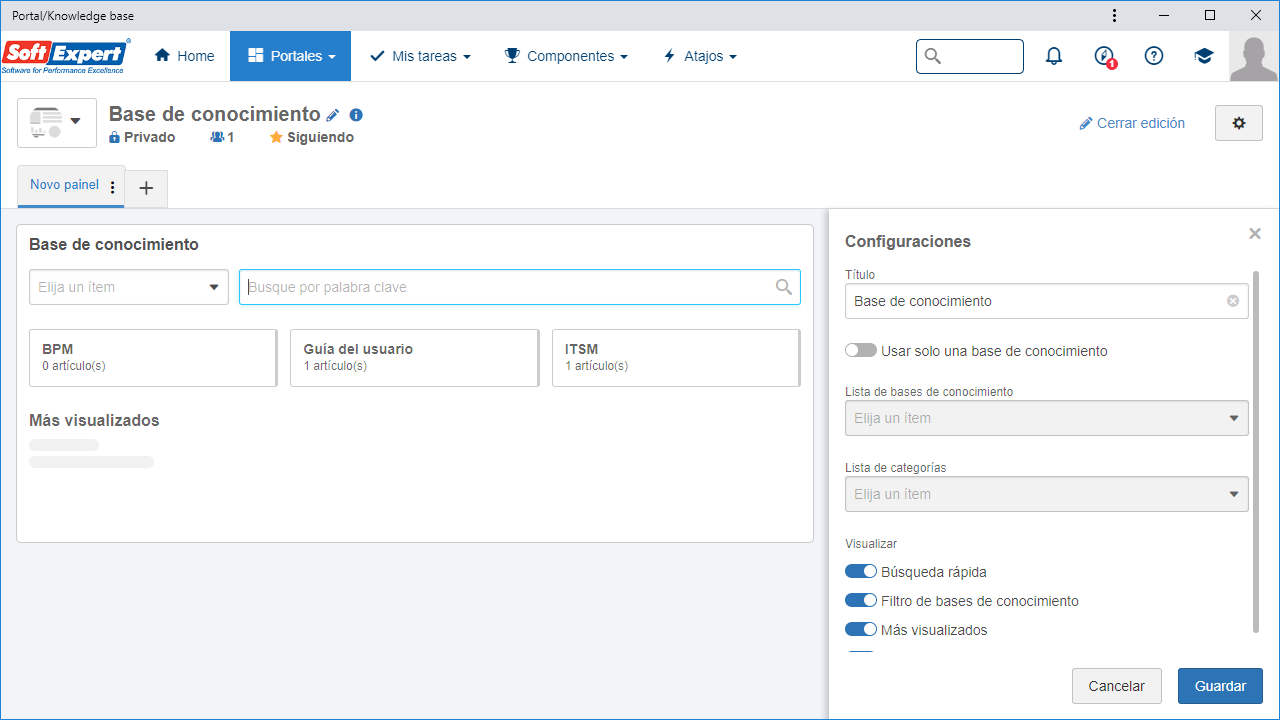Image resolution: width=1280 pixels, height=720 pixels.
Task: Show portal info icon
Action: 356,115
